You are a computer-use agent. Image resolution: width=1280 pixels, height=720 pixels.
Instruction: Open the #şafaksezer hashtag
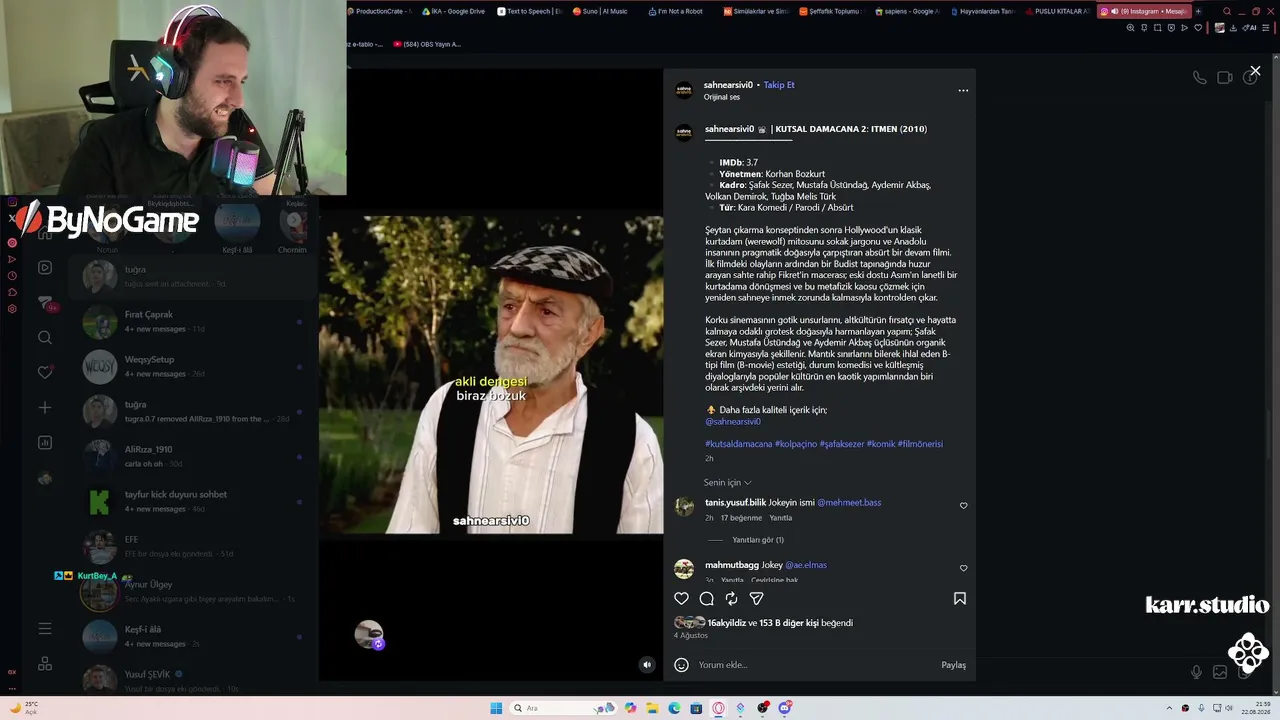tap(842, 444)
